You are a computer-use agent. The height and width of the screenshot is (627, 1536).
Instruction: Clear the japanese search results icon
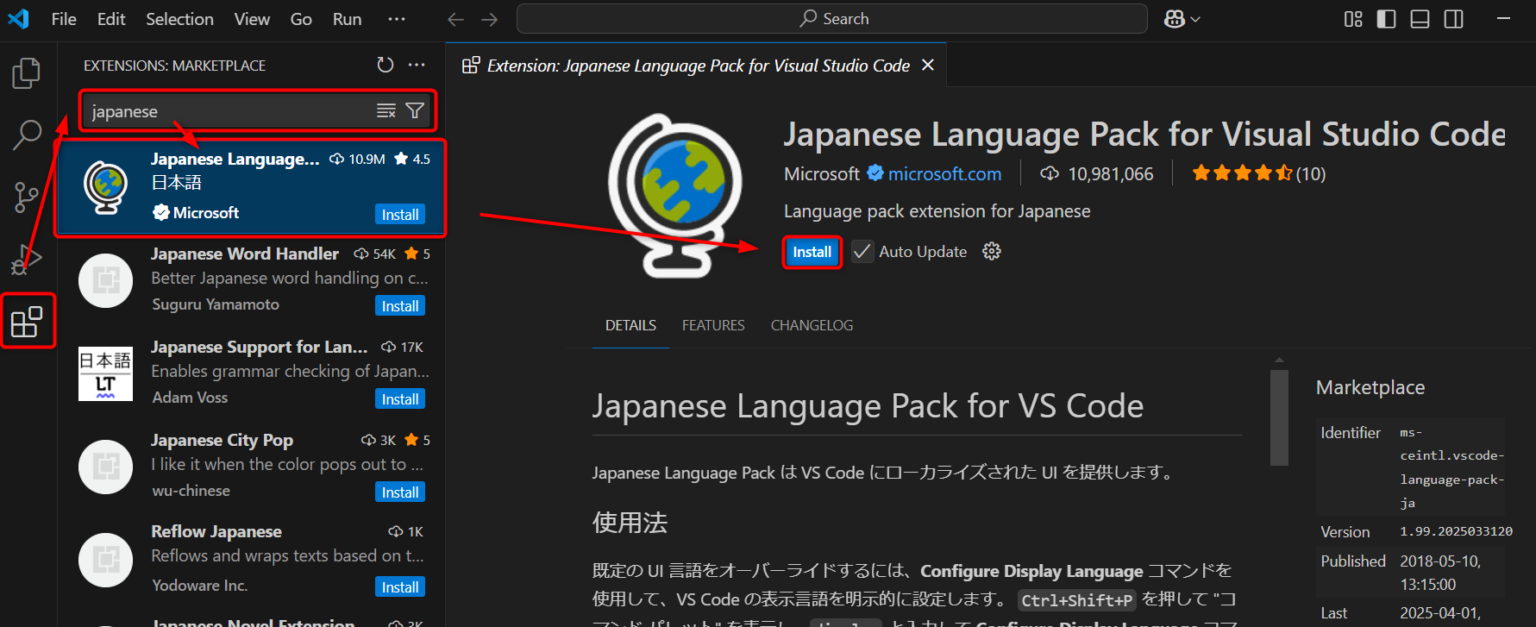point(386,110)
